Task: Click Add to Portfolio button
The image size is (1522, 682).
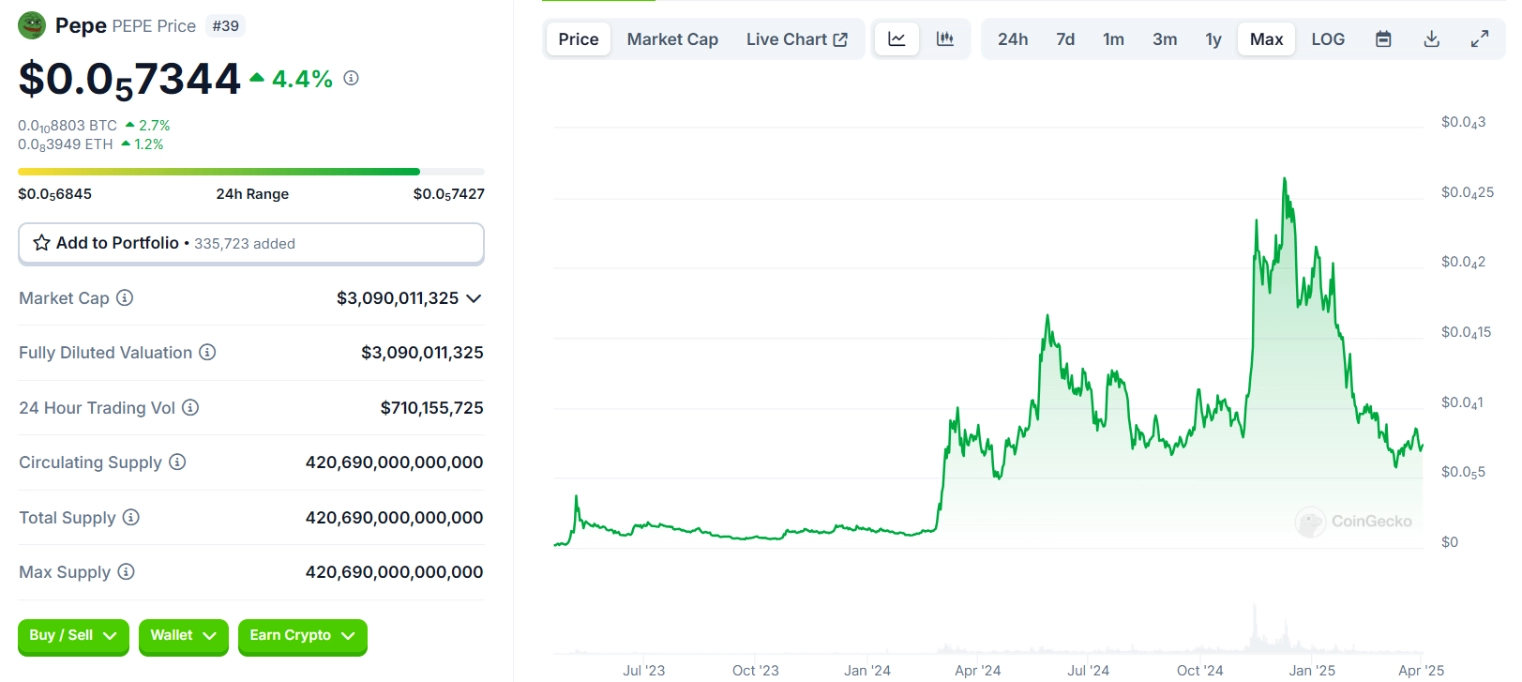Action: [251, 243]
